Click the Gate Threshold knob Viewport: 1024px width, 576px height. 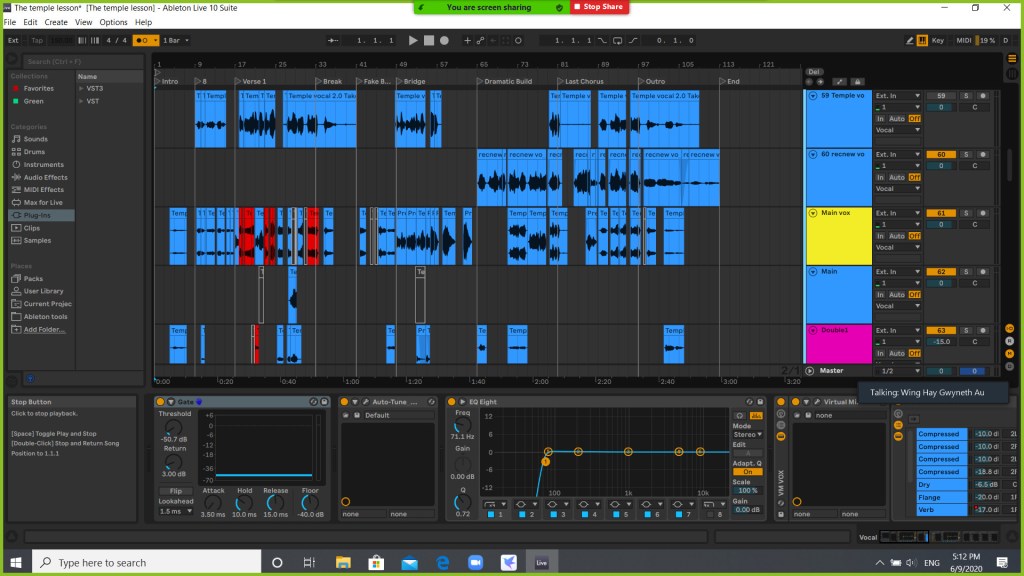174,427
